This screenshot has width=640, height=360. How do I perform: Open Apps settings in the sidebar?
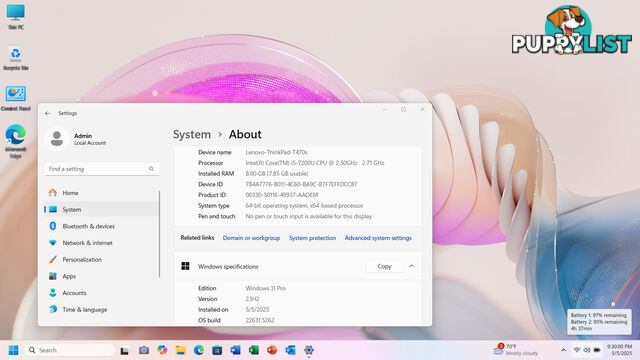pos(102,276)
